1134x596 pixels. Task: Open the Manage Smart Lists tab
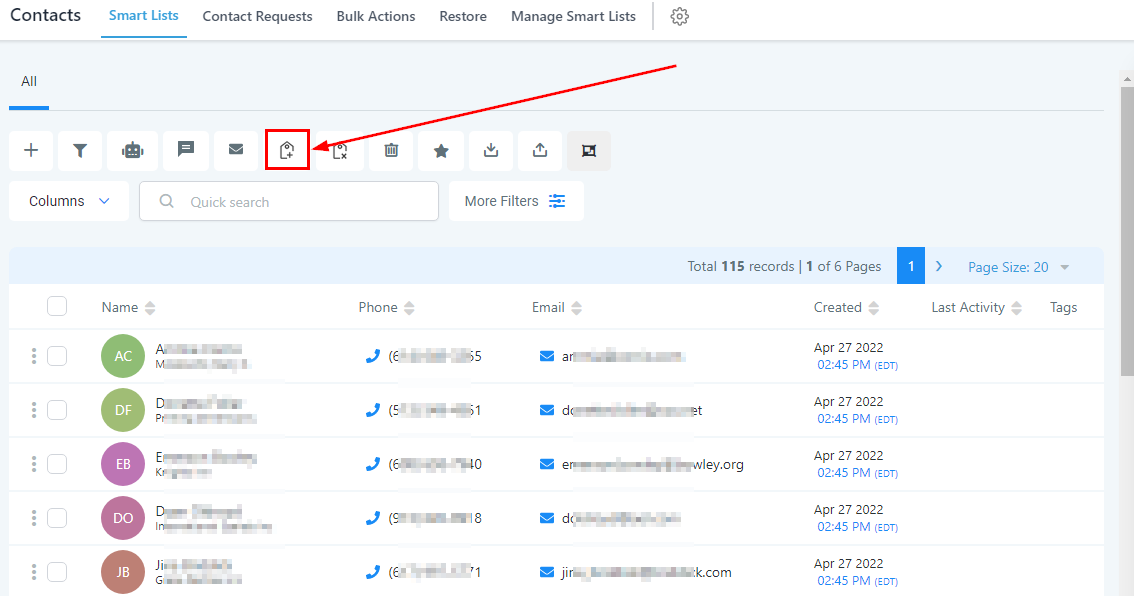pos(573,17)
